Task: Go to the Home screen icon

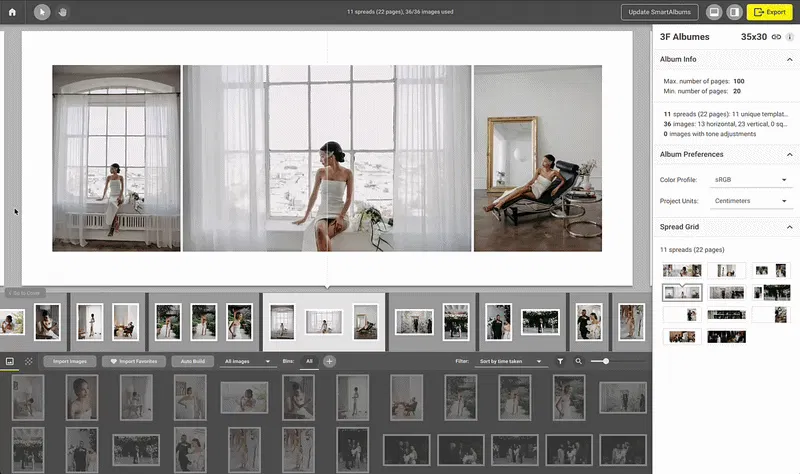Action: coord(12,12)
